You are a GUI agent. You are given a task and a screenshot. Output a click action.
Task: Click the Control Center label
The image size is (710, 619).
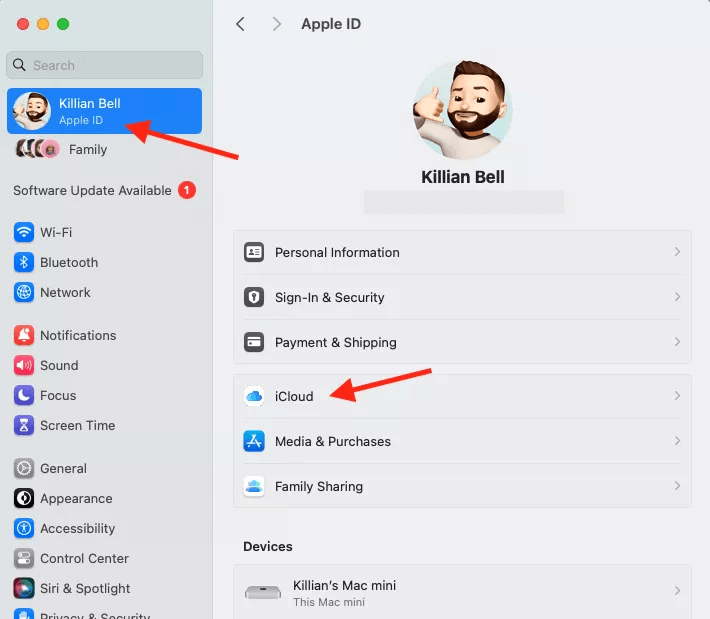(84, 558)
